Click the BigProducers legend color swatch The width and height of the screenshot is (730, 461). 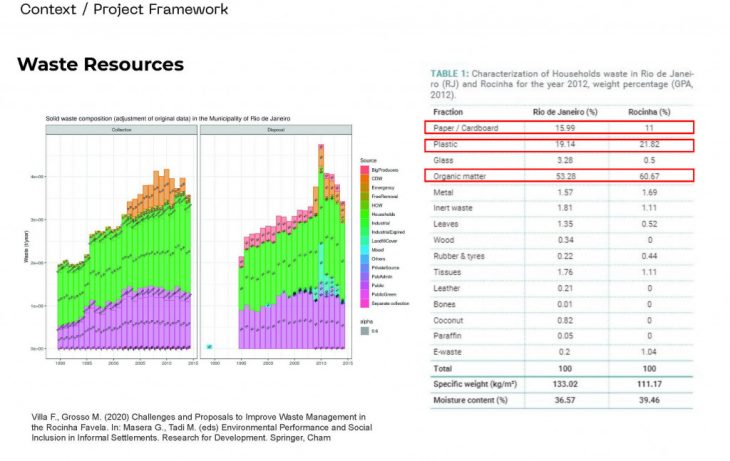[363, 170]
